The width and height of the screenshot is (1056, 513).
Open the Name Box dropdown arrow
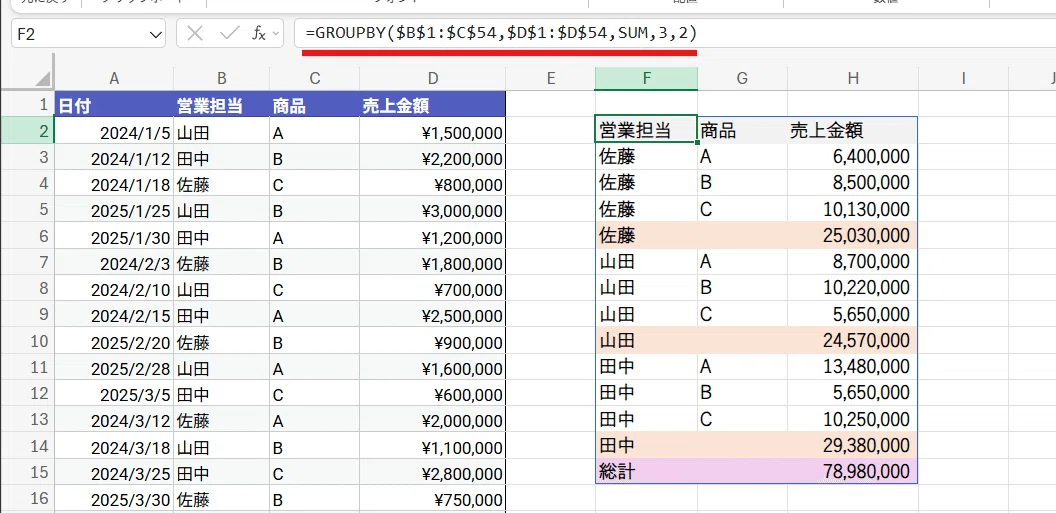click(x=156, y=34)
